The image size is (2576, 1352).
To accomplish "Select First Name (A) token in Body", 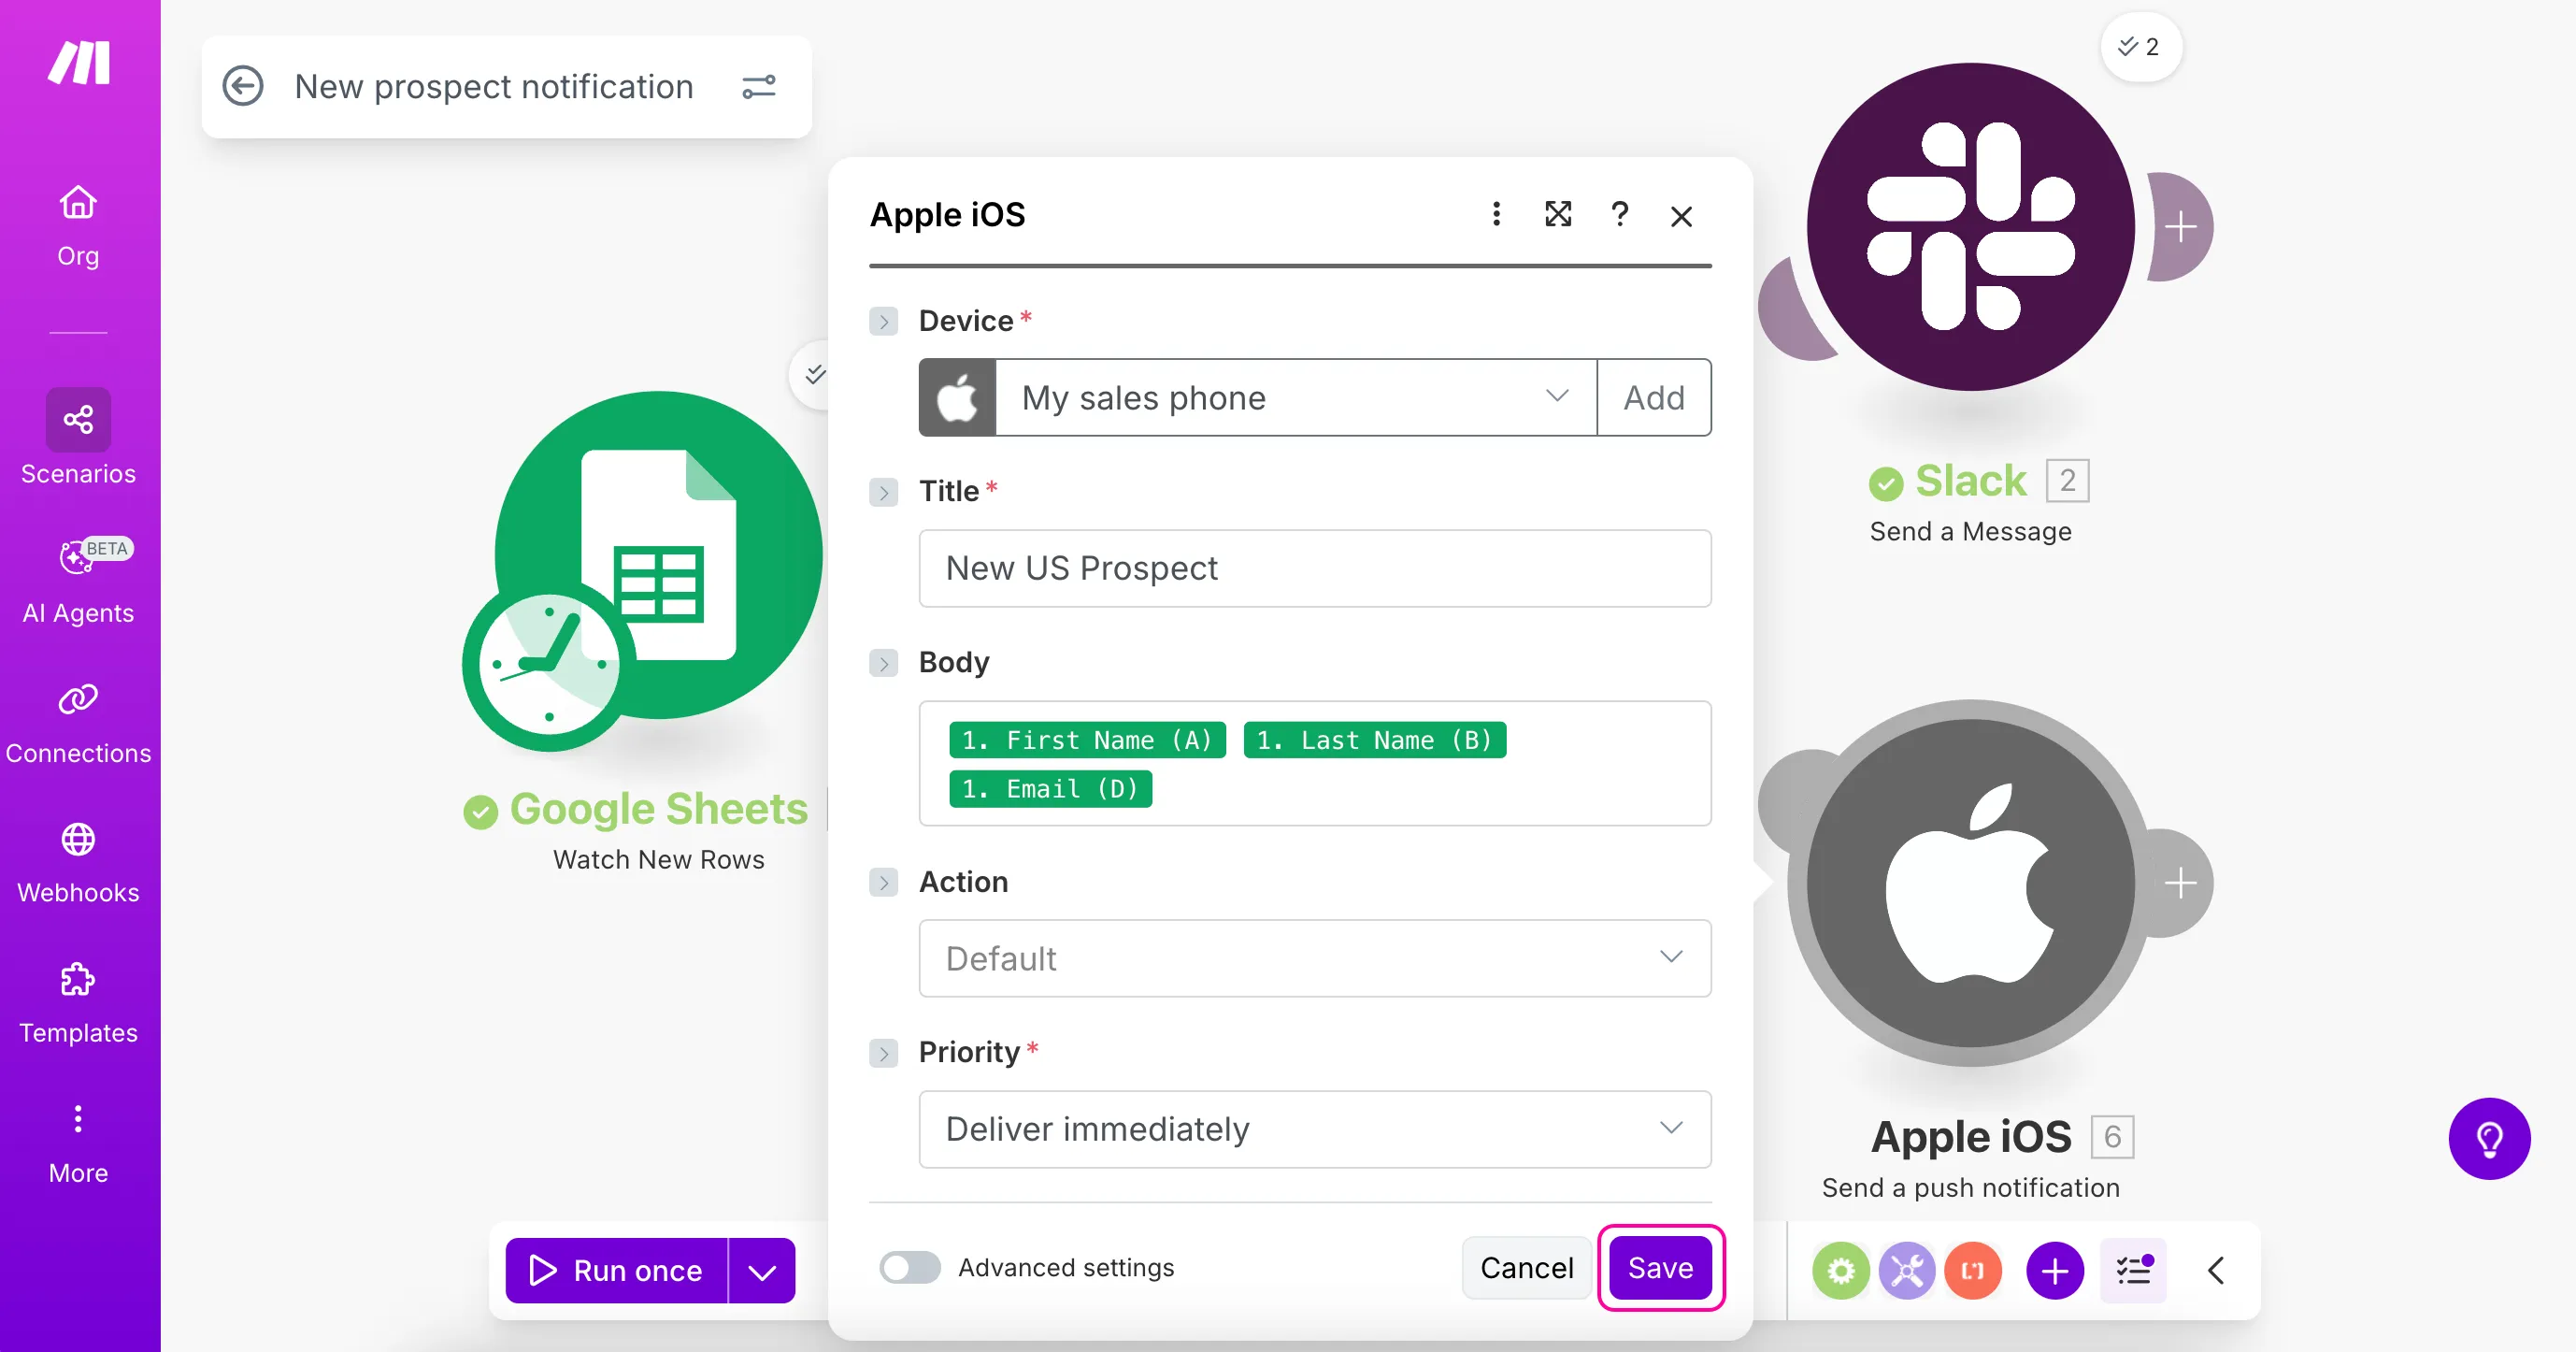I will click(x=1087, y=740).
